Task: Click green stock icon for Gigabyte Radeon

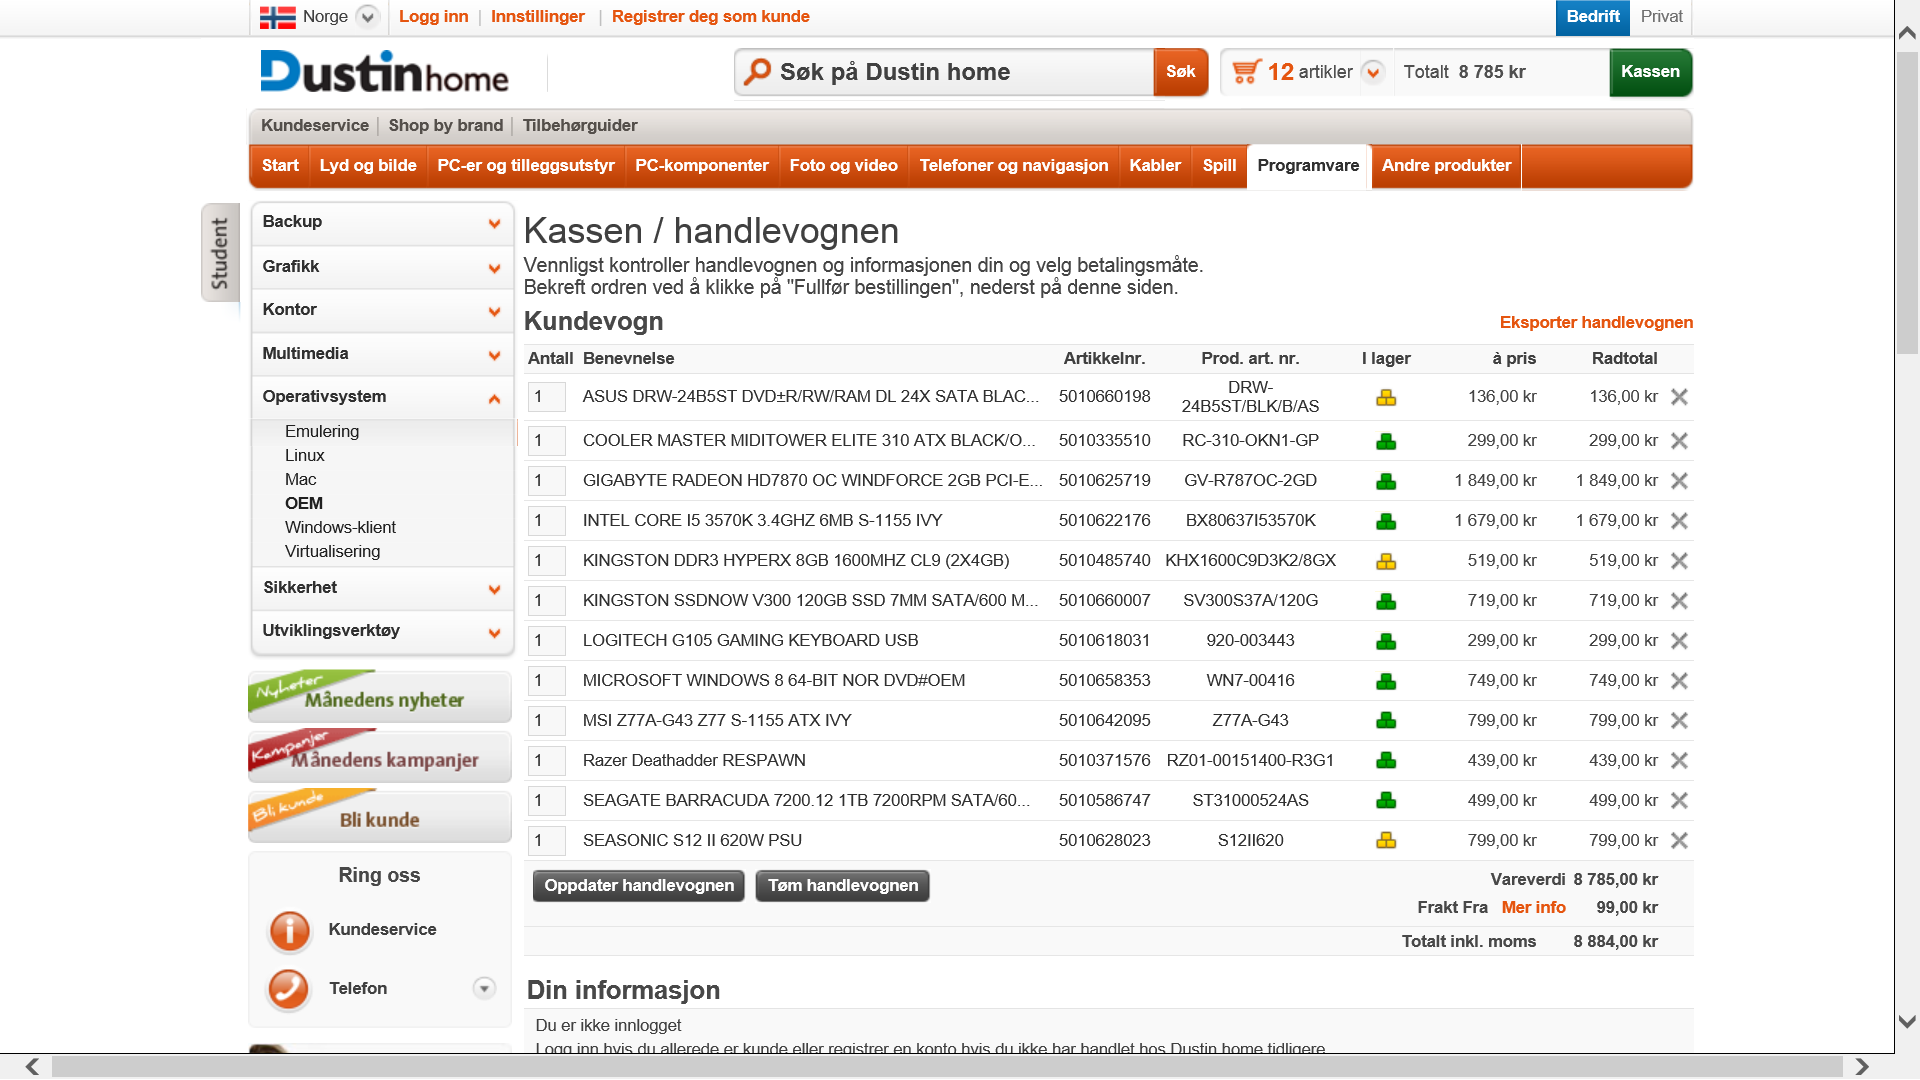Action: pos(1386,481)
